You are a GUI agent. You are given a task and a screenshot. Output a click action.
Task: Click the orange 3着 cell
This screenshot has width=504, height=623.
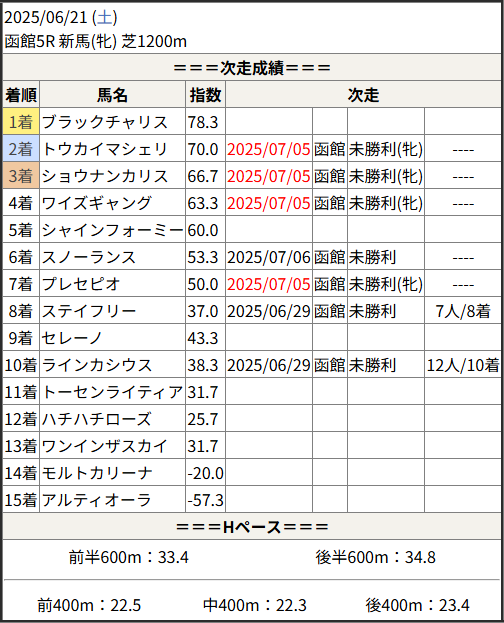coord(21,176)
